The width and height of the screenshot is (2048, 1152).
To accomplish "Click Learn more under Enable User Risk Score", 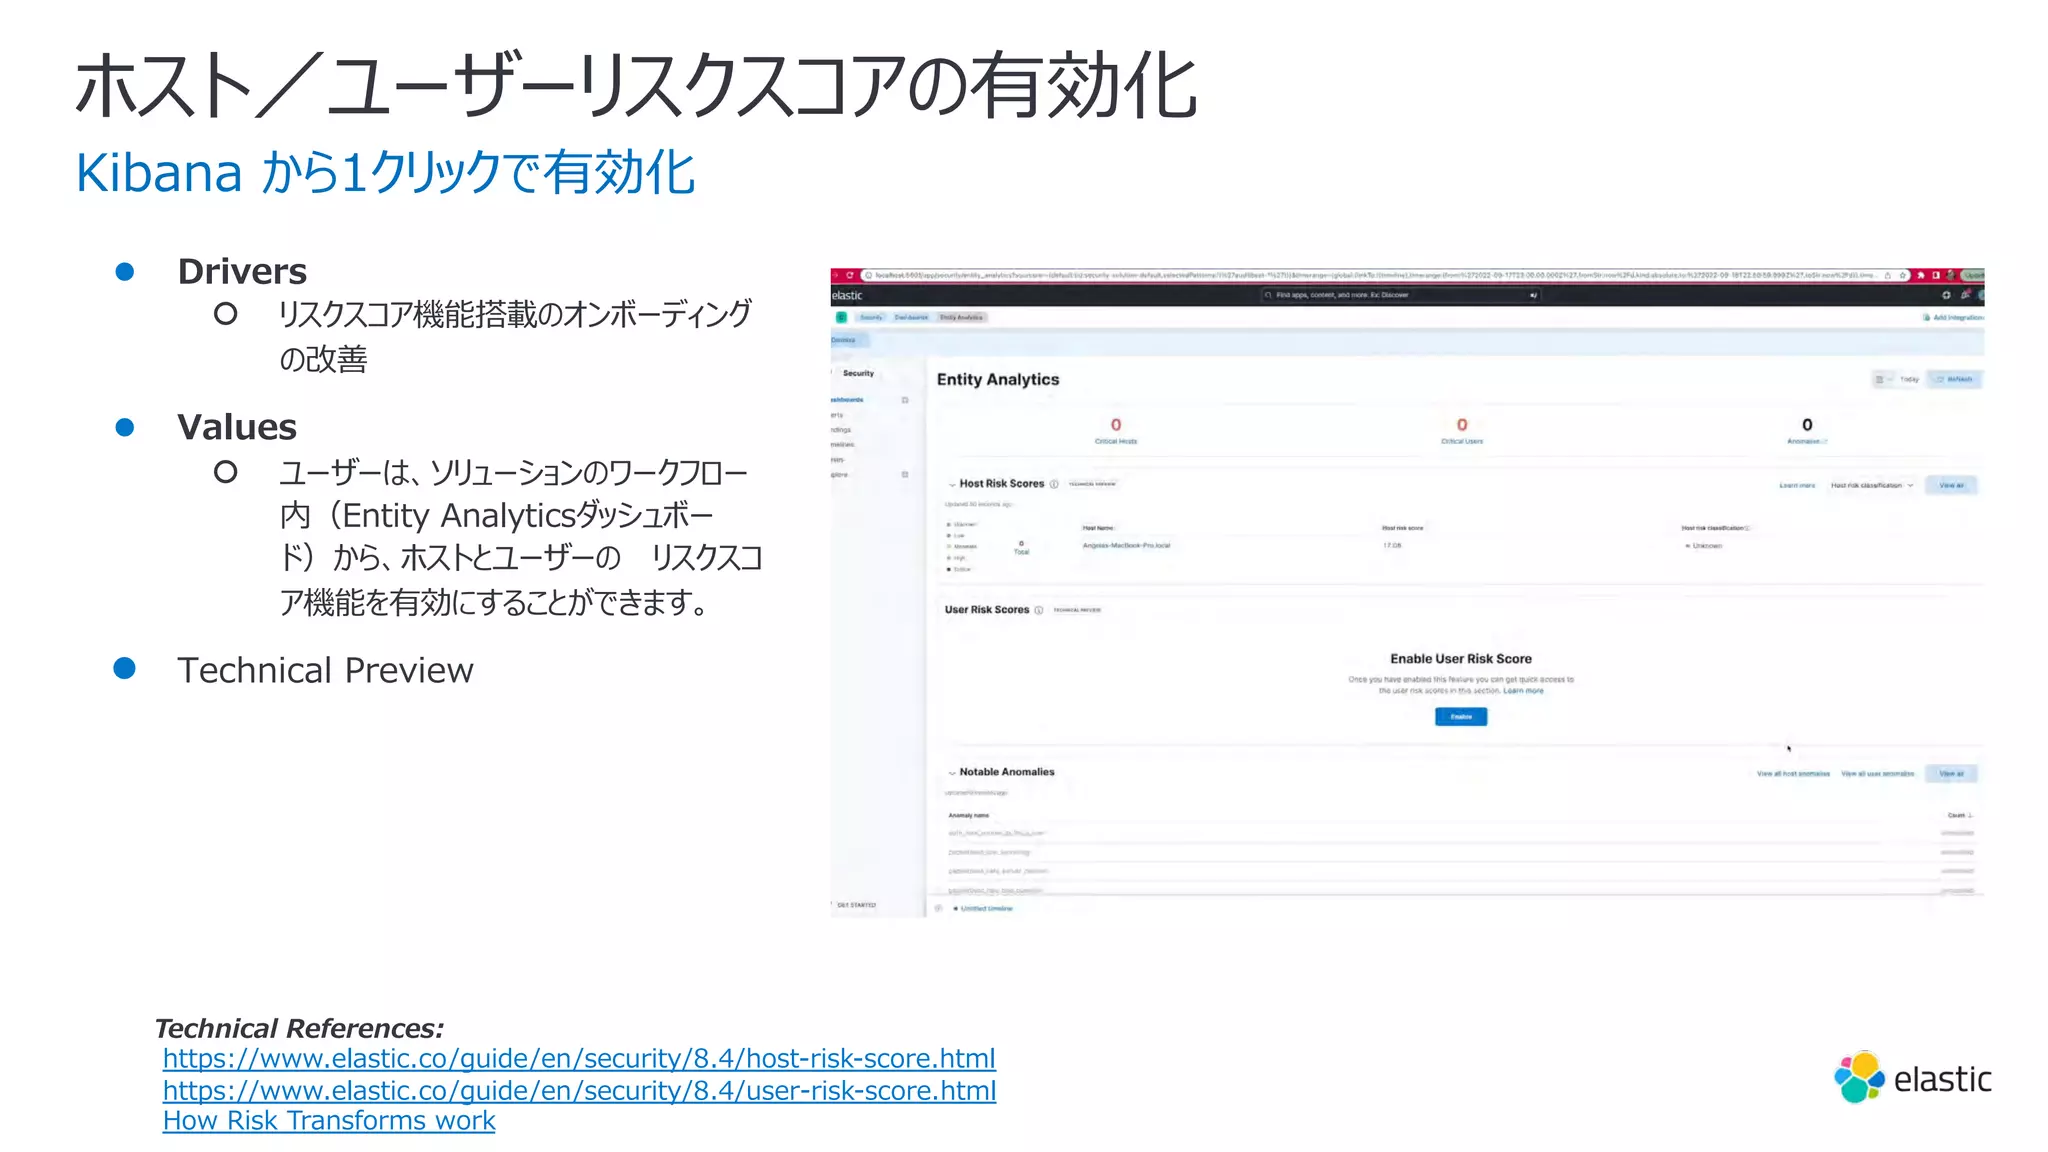I will 1523,691.
